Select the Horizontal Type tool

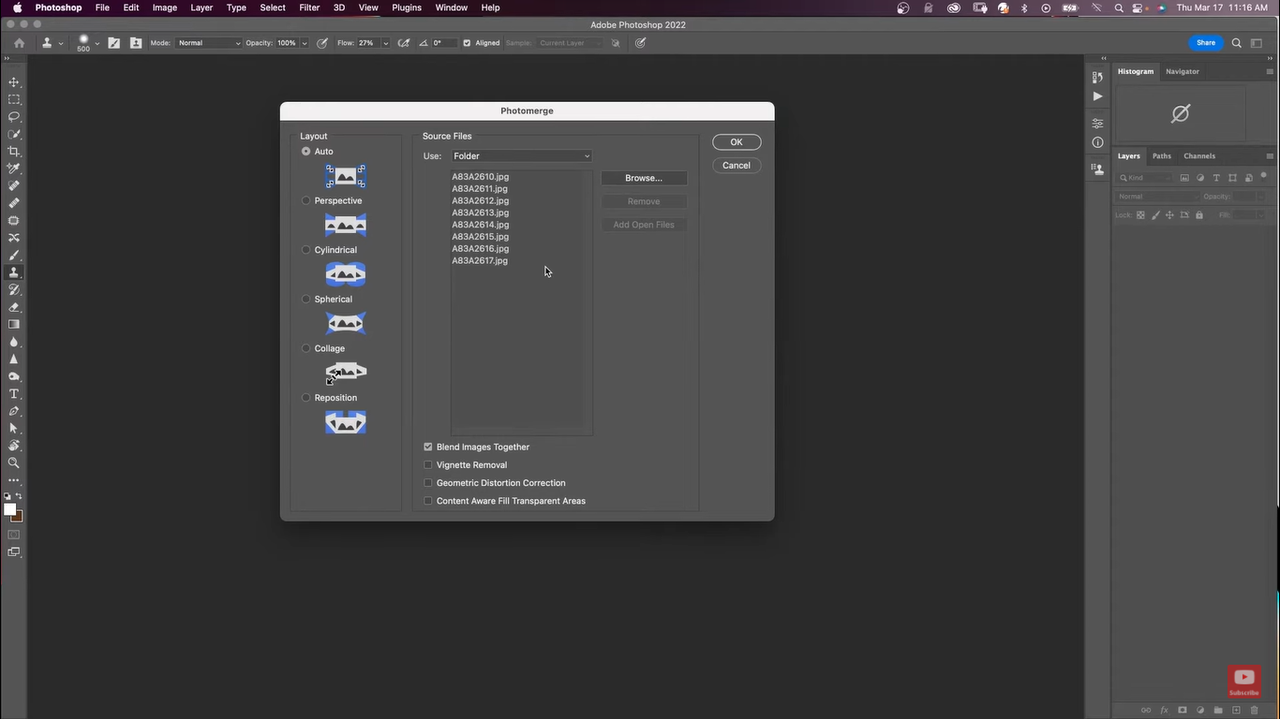(14, 394)
